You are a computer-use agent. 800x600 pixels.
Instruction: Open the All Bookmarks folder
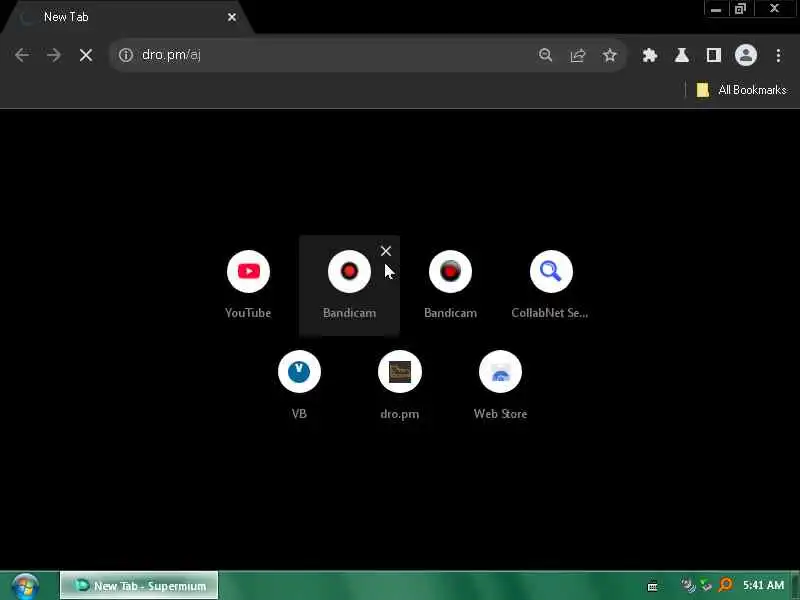click(742, 90)
